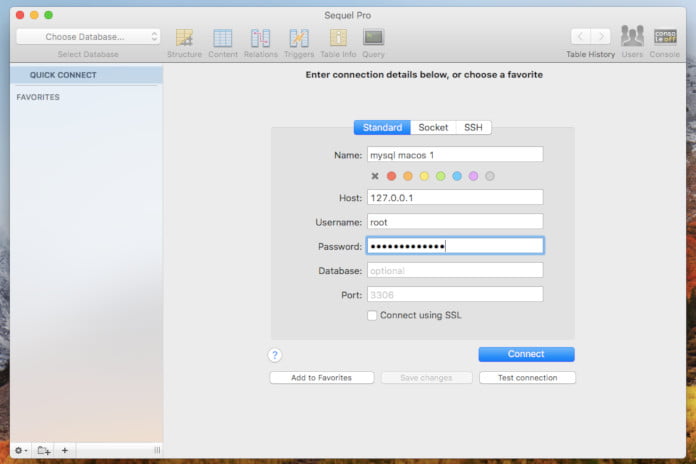Focus the Name input field
Screen dimensions: 696x464
[x=455, y=155]
